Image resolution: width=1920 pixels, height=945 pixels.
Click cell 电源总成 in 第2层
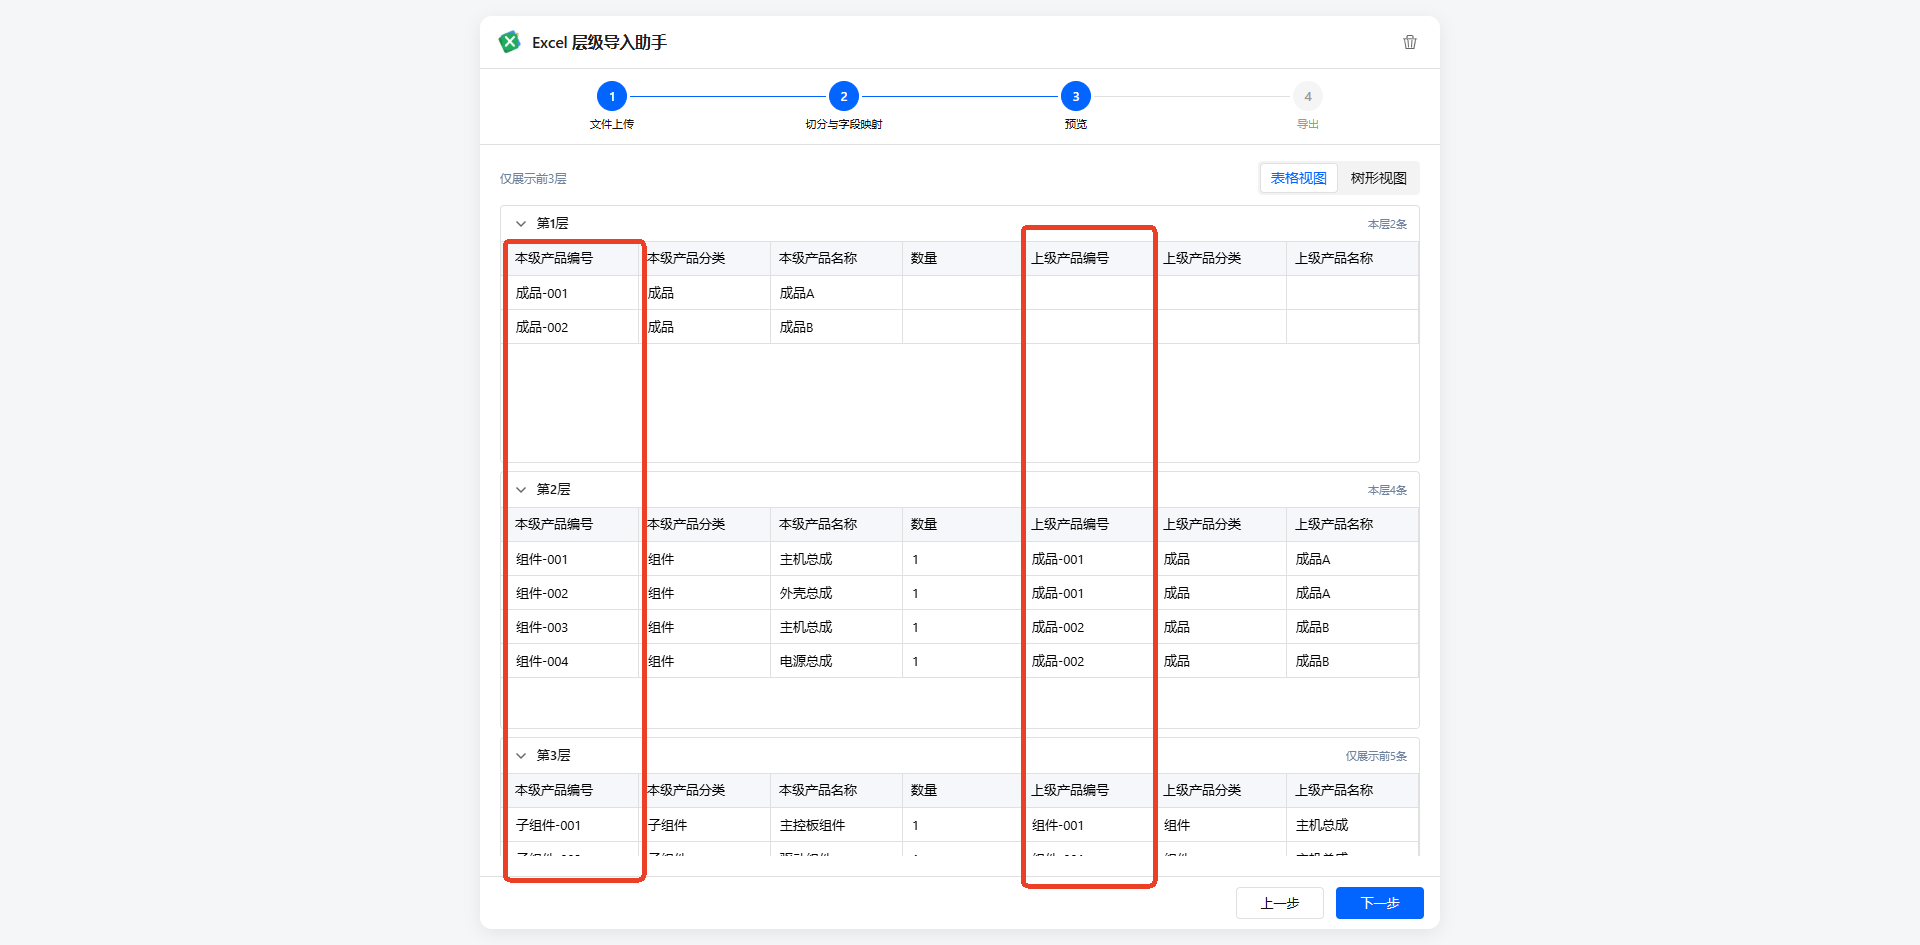point(806,661)
